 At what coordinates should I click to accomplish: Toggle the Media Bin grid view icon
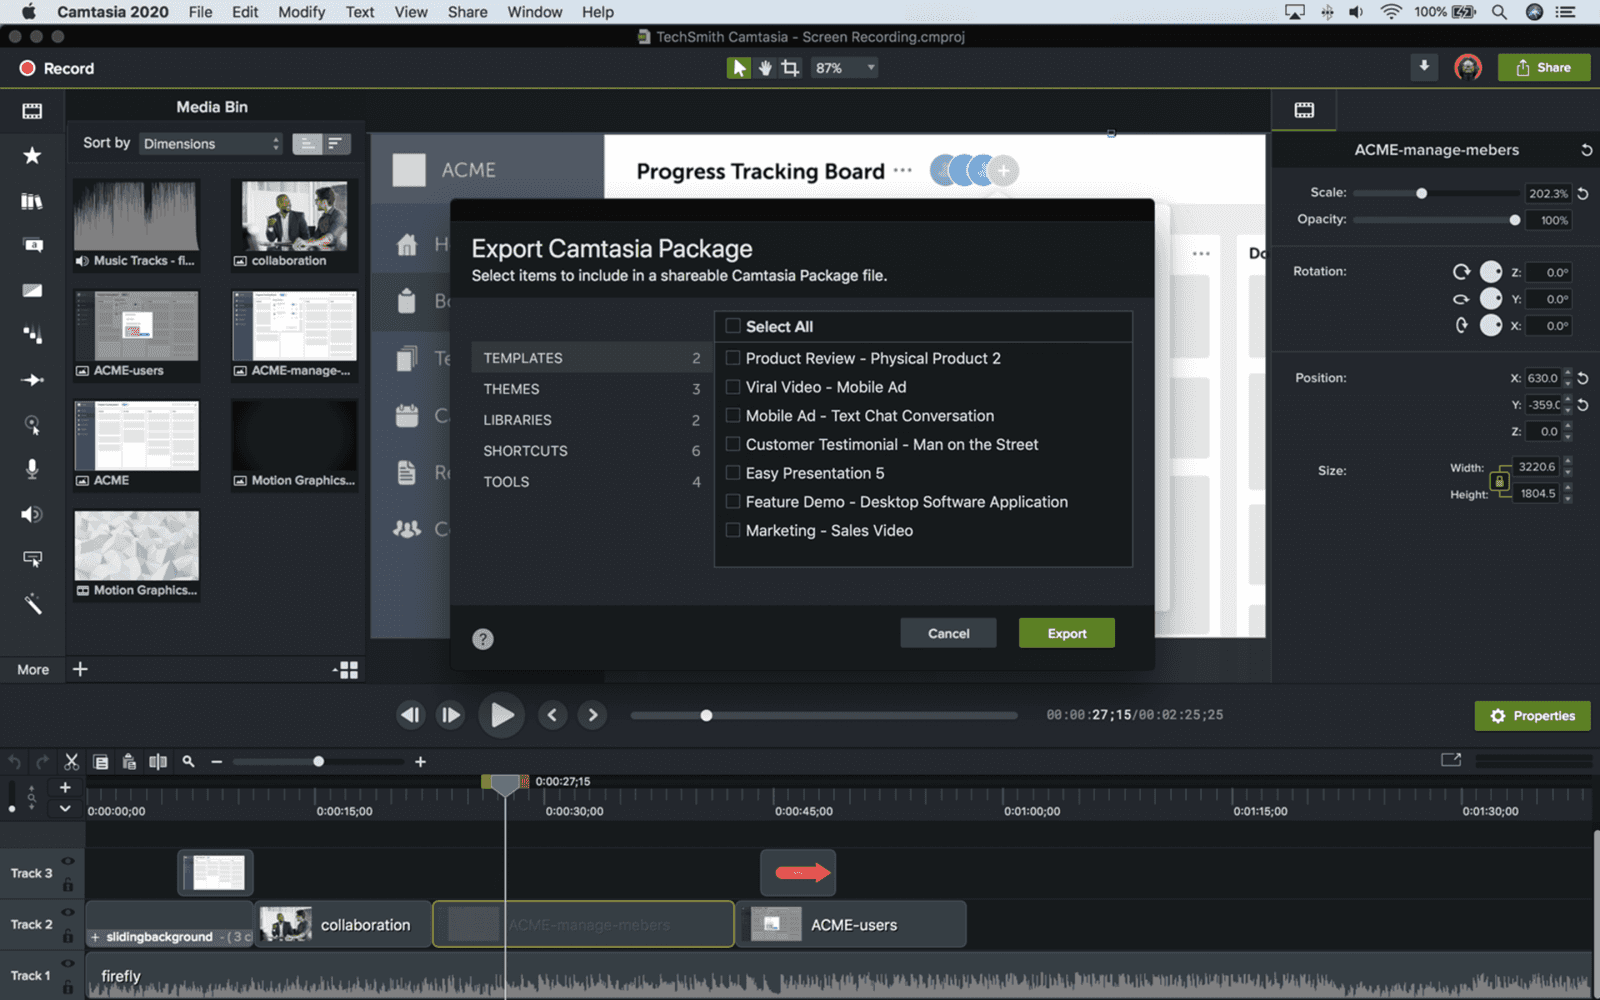[x=347, y=670]
